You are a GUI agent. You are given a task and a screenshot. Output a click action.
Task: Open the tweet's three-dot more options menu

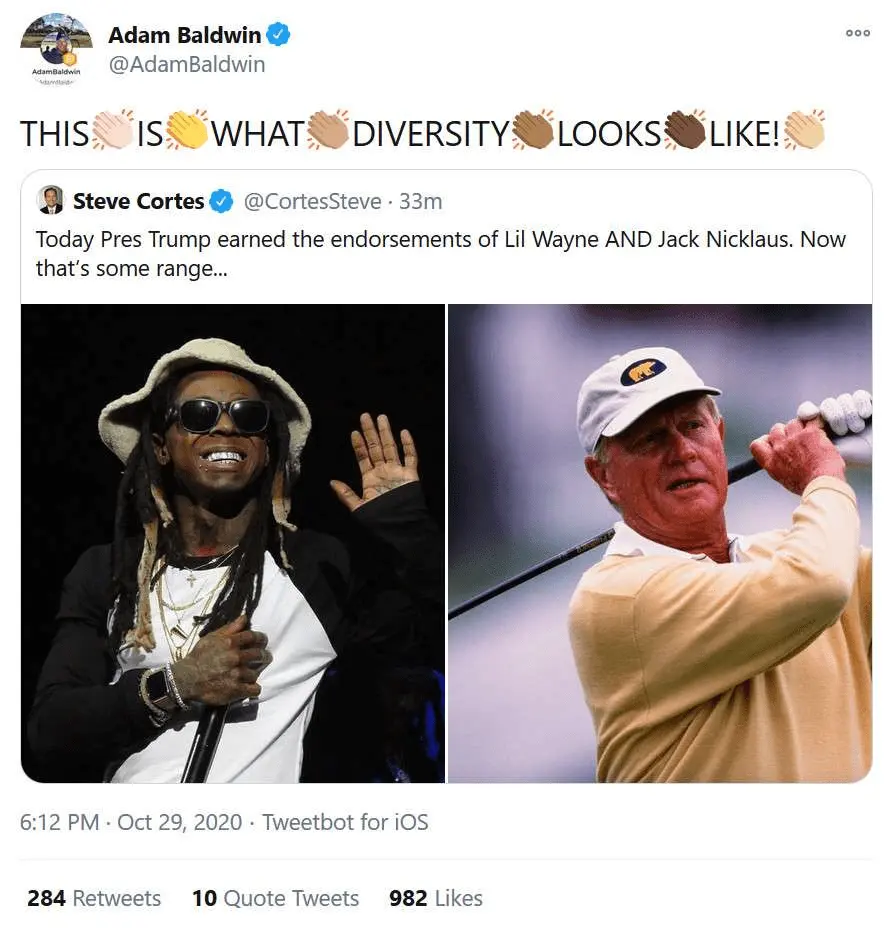click(857, 33)
